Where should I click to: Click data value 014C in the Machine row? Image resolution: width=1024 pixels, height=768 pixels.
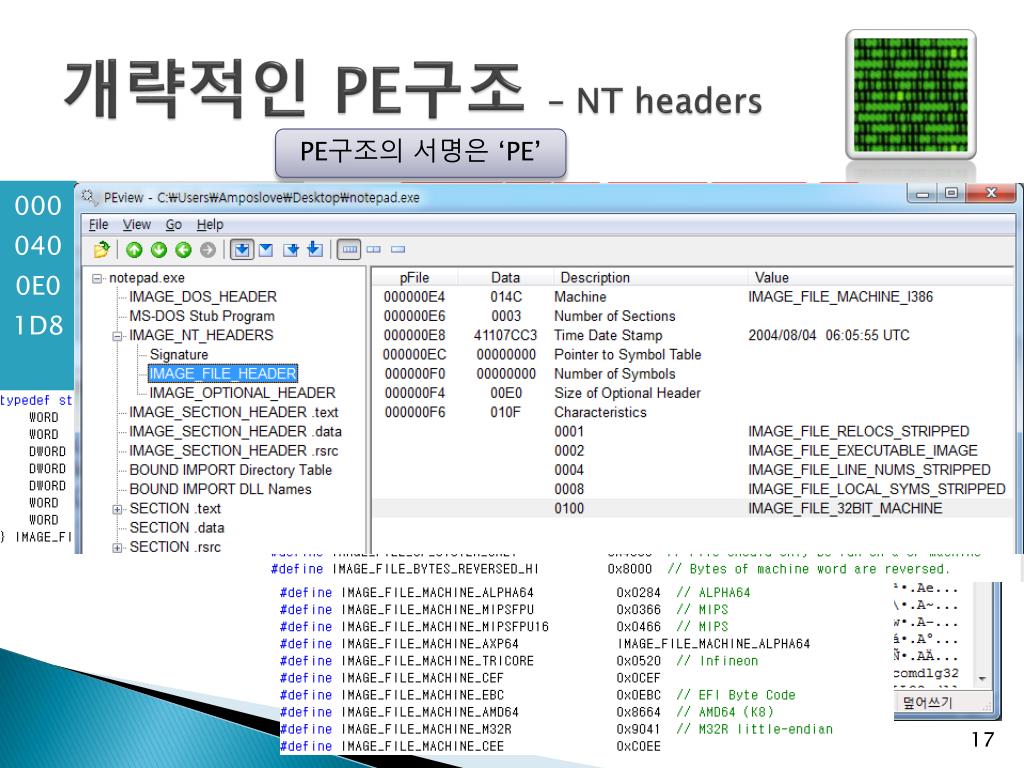pyautogui.click(x=506, y=297)
